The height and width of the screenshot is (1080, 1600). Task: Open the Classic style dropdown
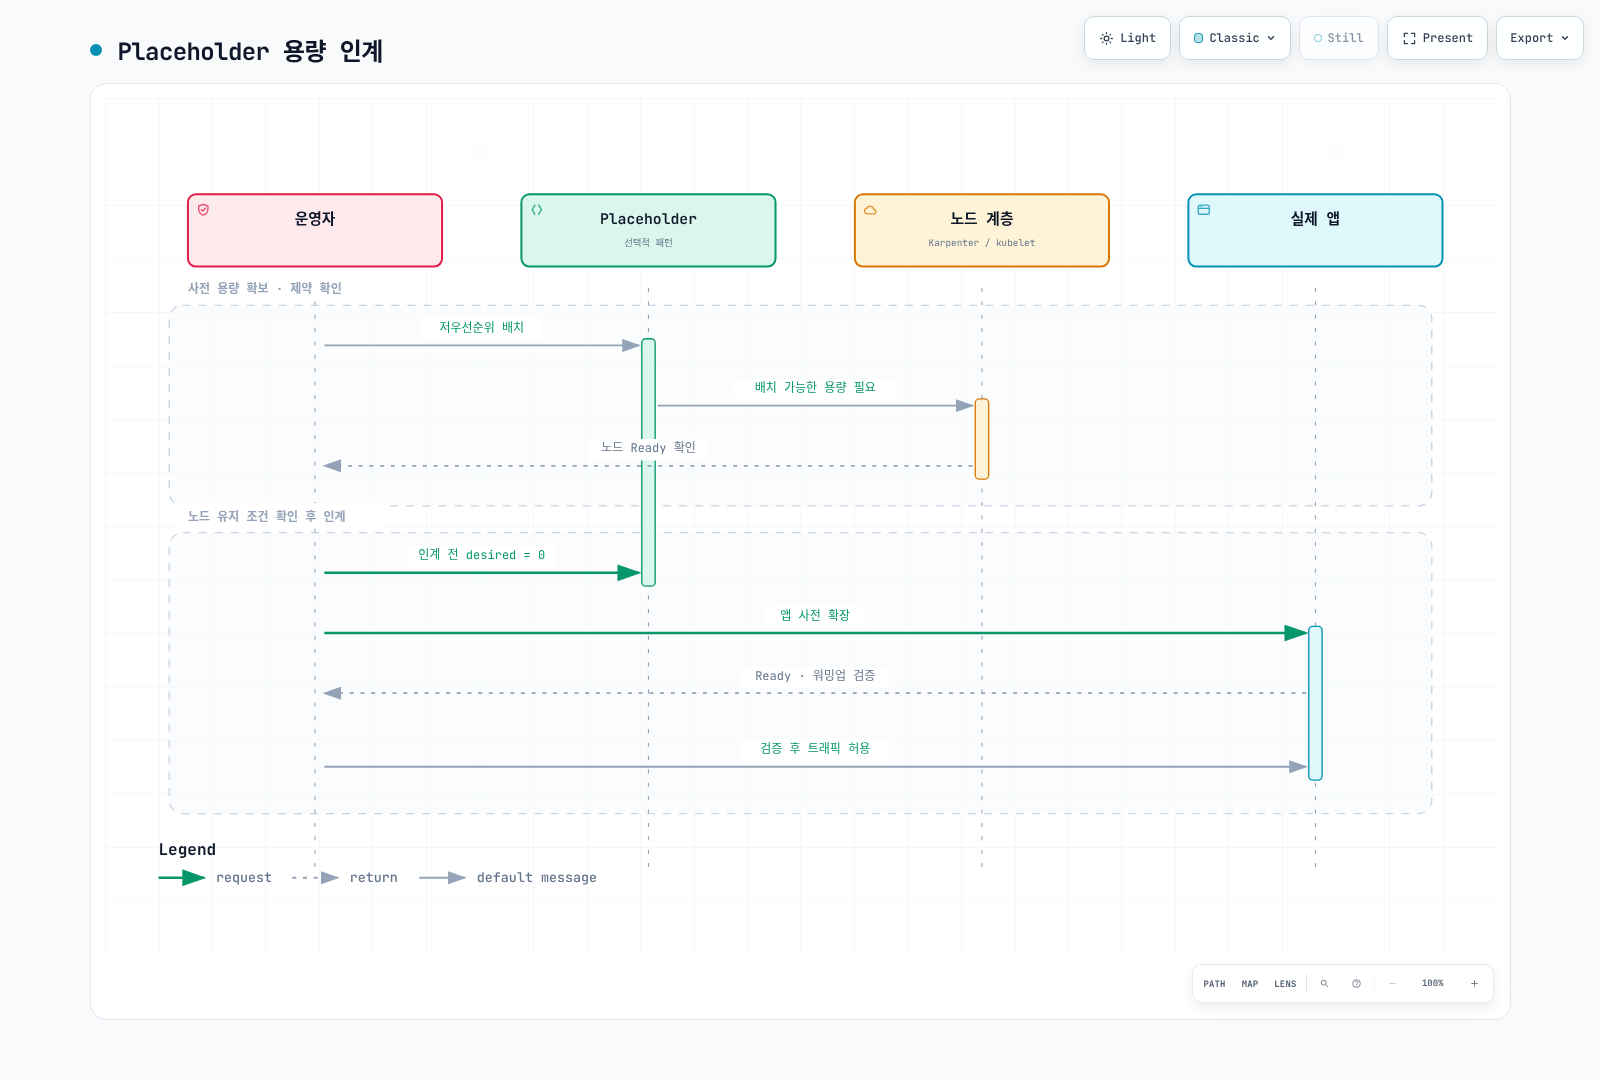click(1235, 38)
